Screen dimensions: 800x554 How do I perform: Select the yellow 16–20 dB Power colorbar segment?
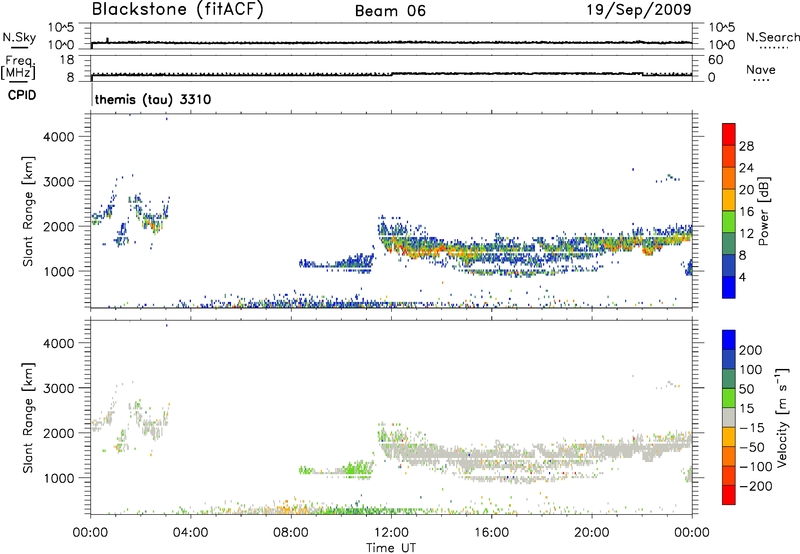tap(729, 199)
